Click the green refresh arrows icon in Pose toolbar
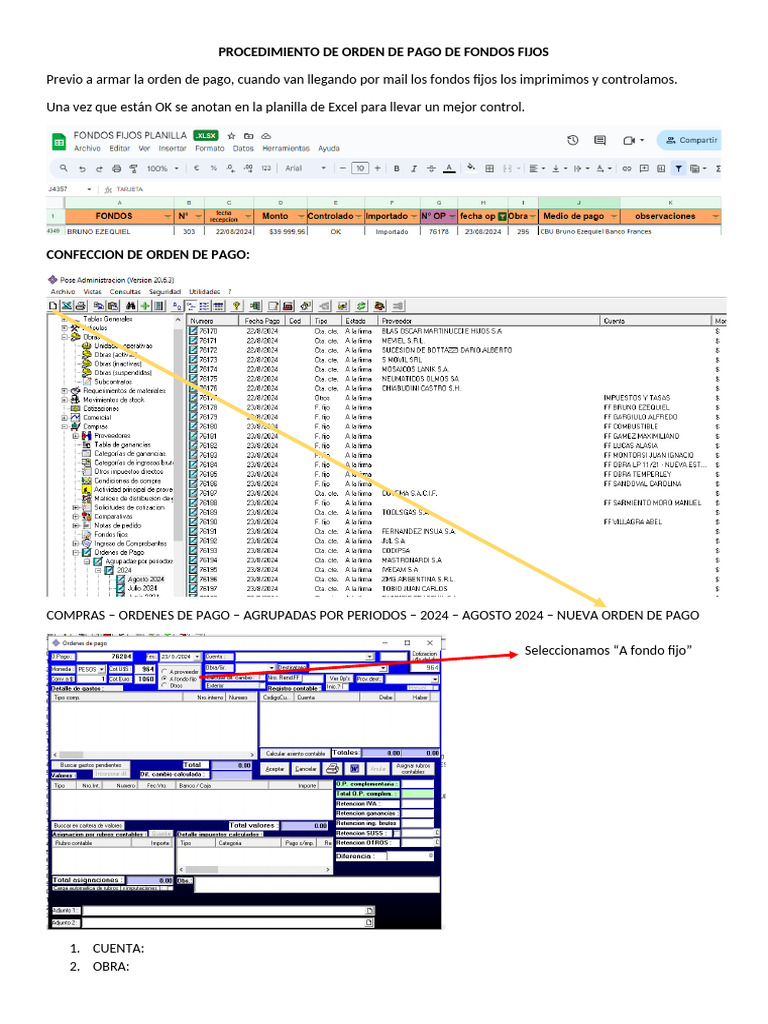Screen dimensions: 768x1024 pos(360,306)
